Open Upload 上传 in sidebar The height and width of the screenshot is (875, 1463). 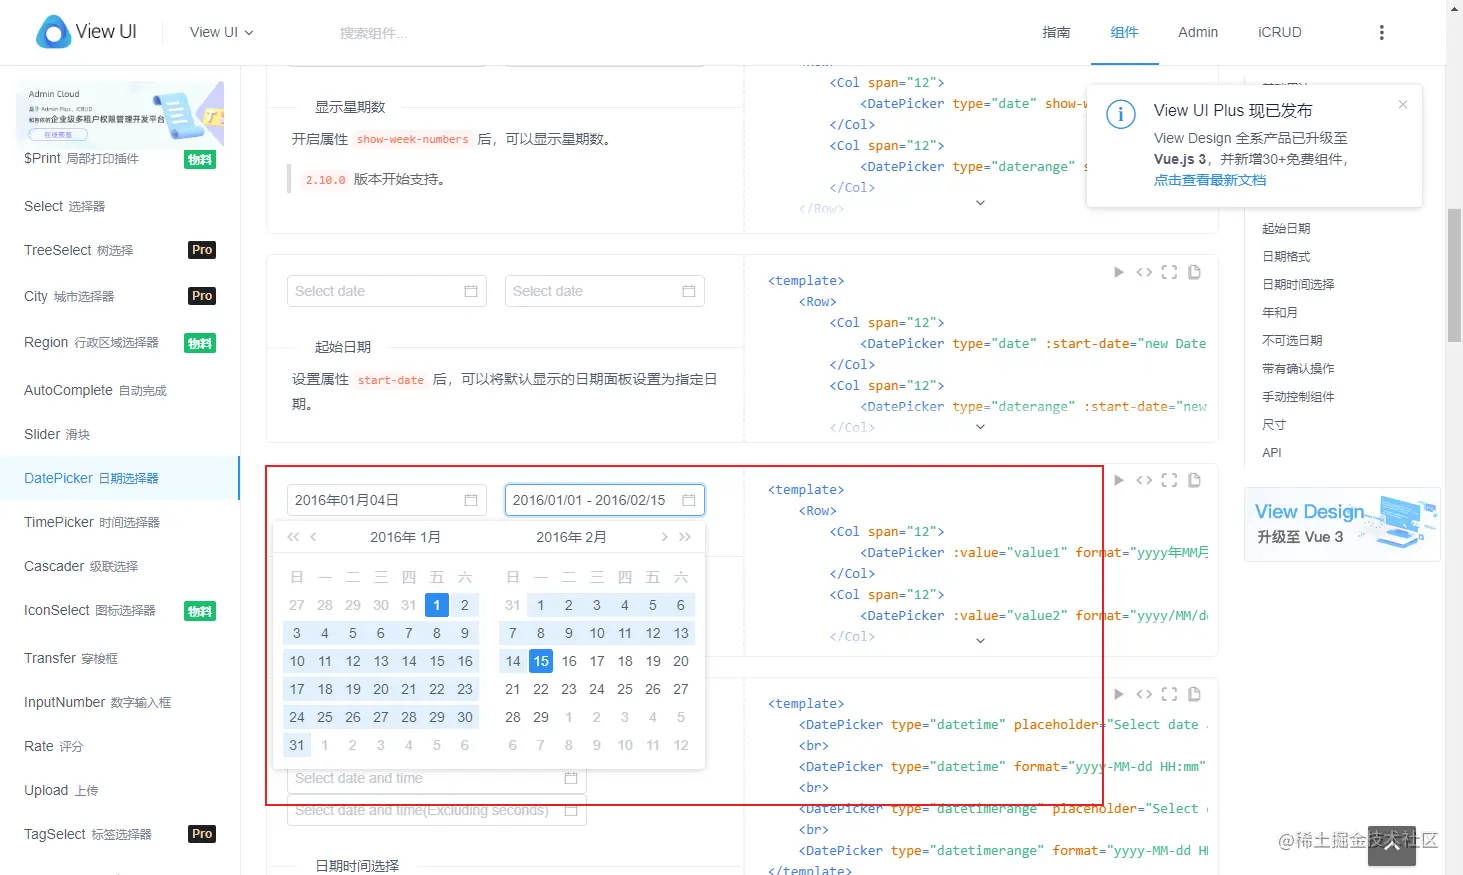pyautogui.click(x=120, y=790)
